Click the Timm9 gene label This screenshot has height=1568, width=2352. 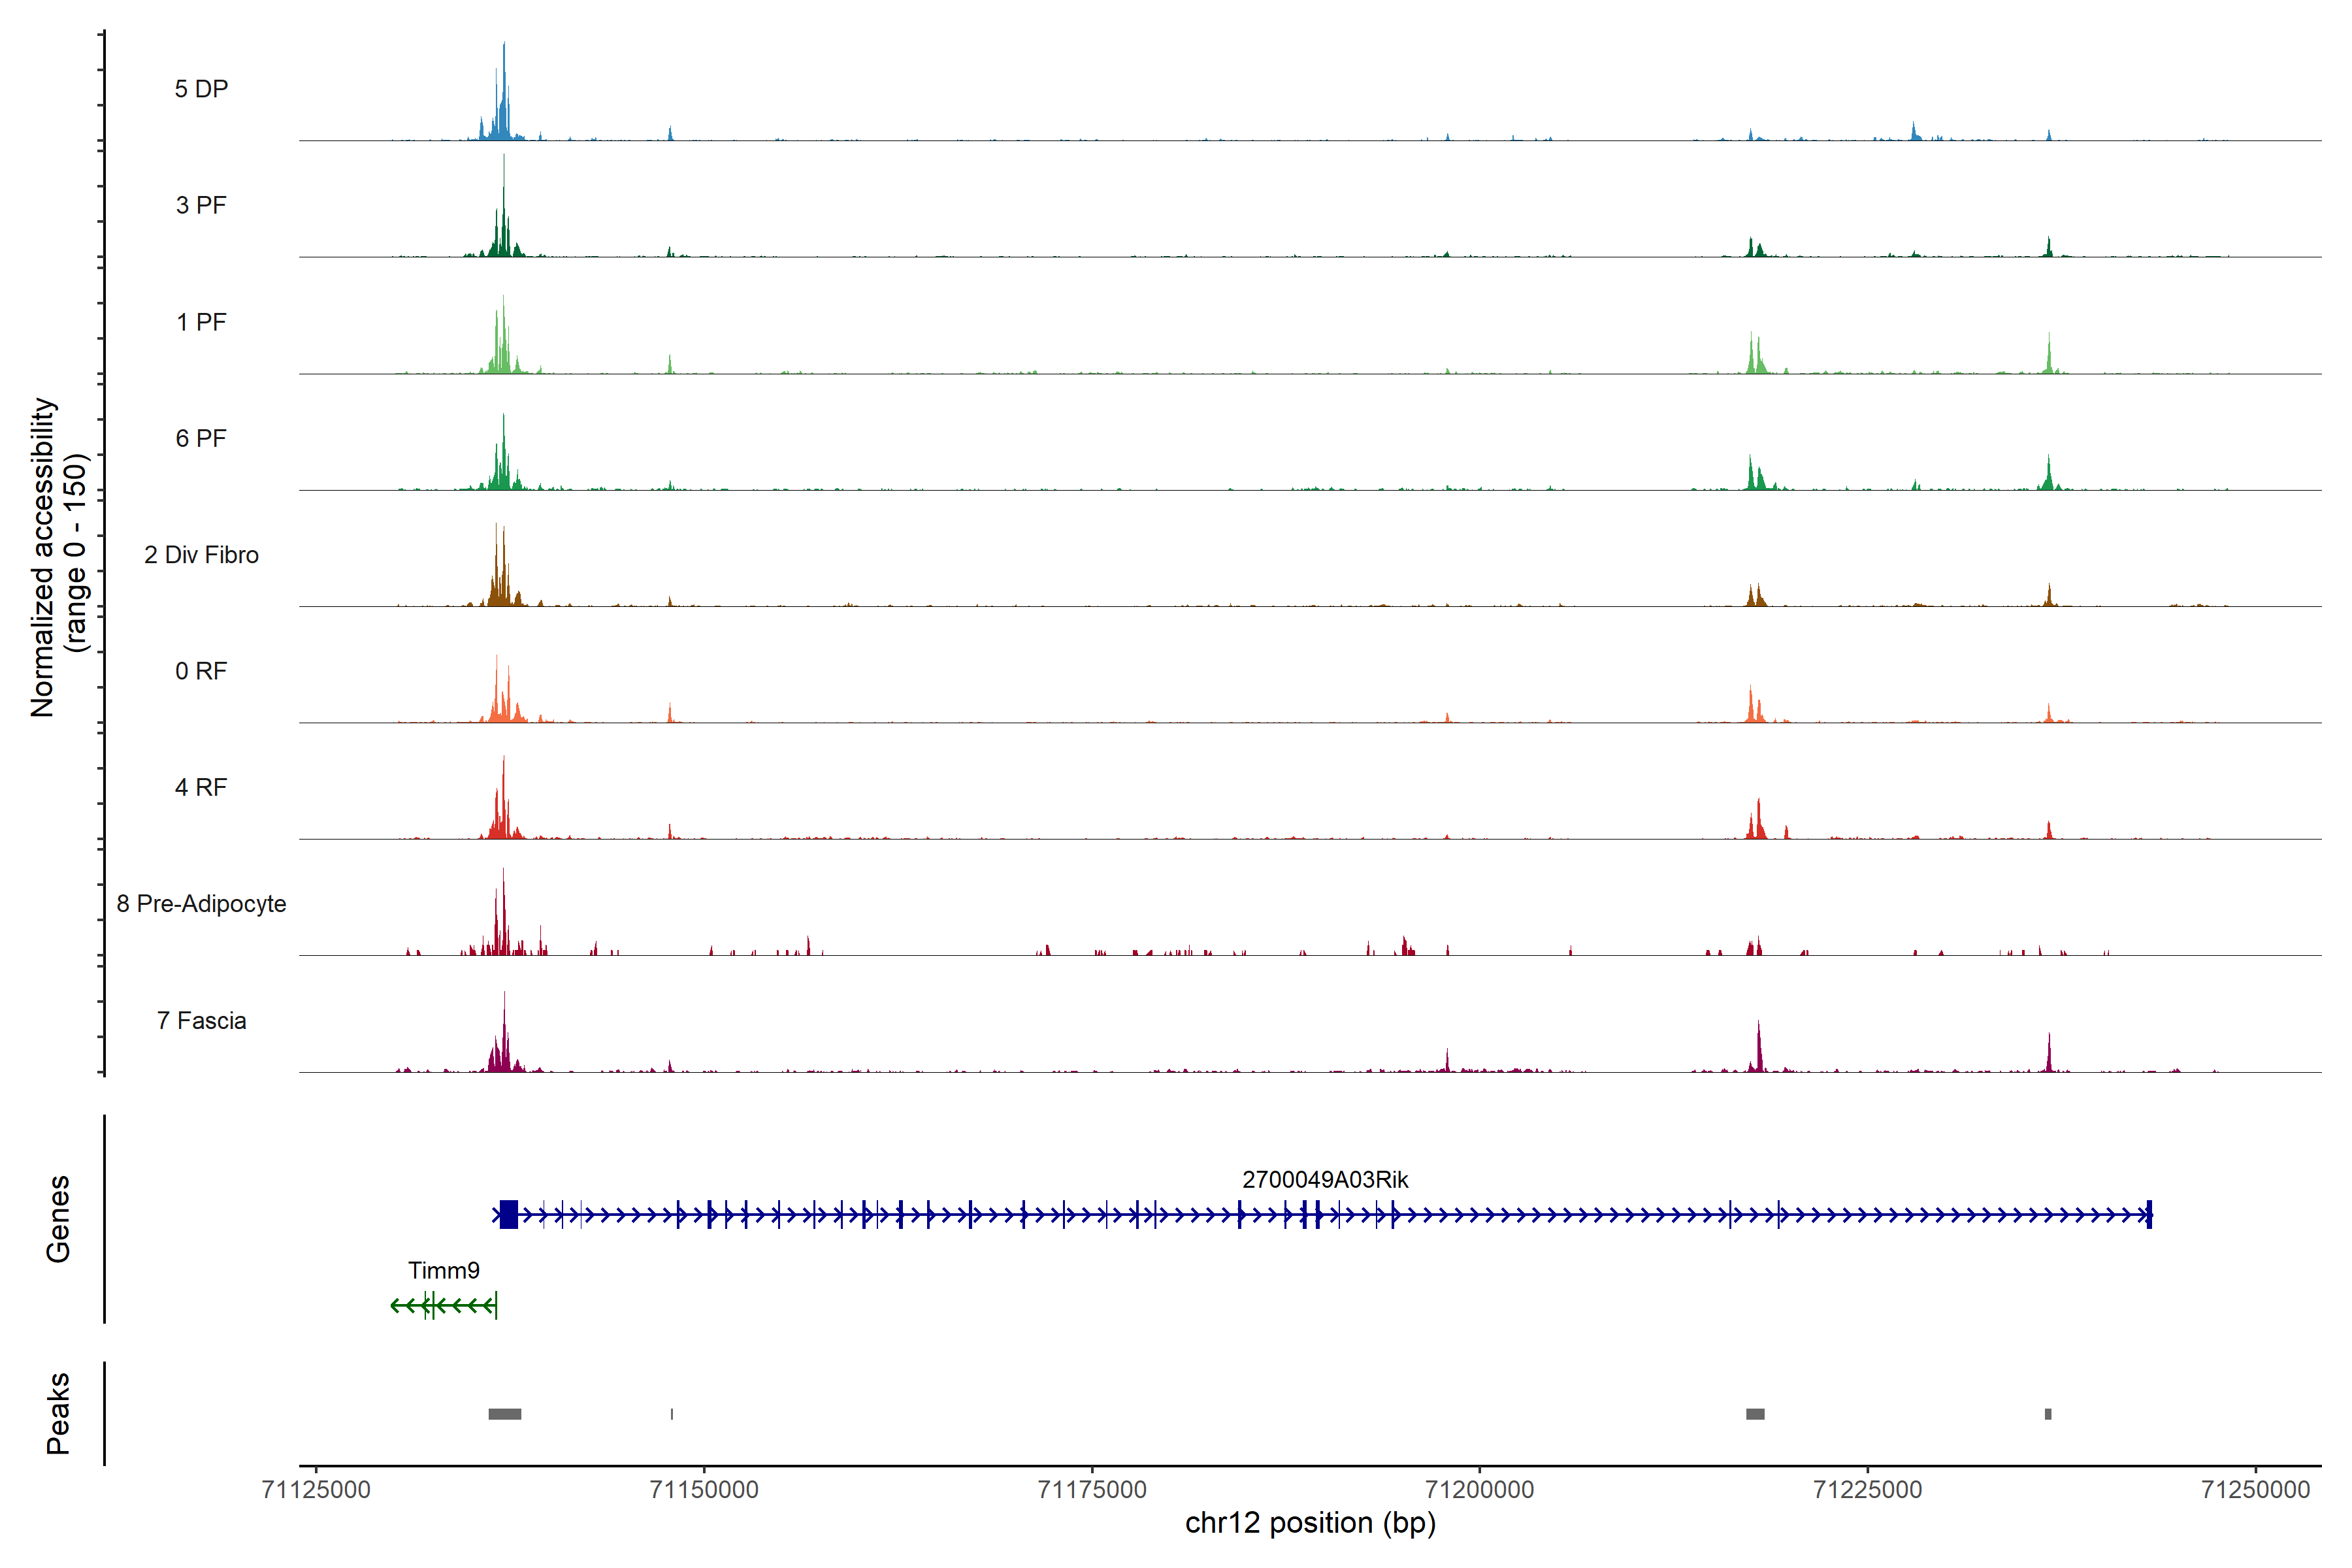(x=443, y=1271)
